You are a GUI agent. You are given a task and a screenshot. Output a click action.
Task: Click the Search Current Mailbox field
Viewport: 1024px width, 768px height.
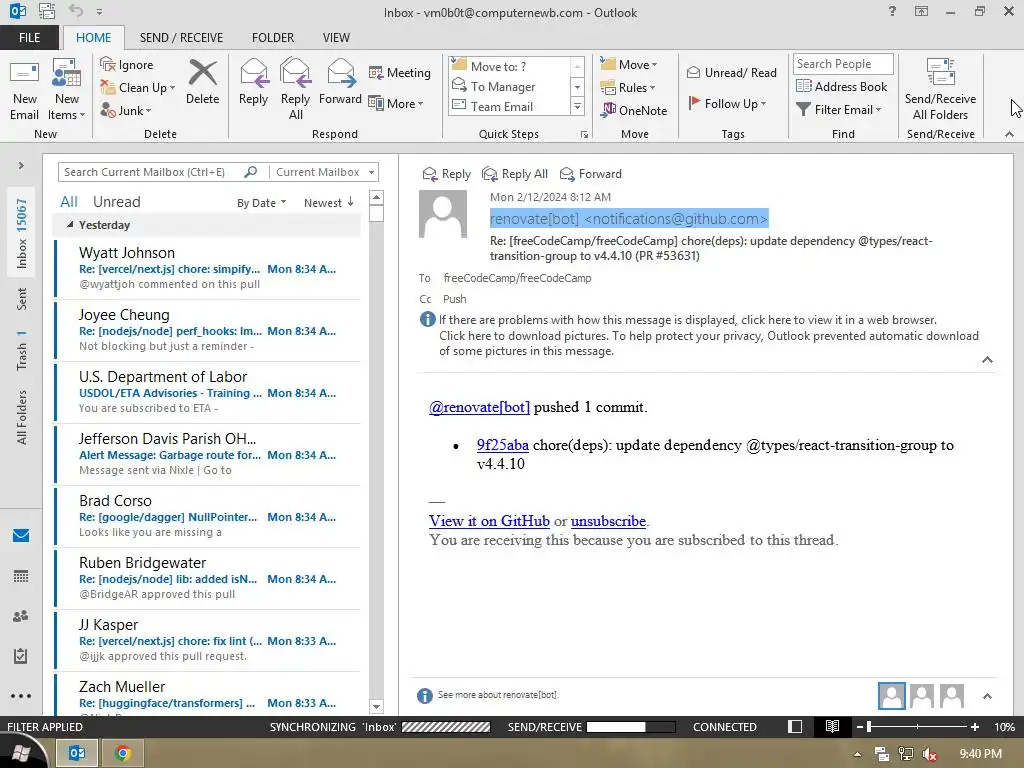pyautogui.click(x=152, y=172)
